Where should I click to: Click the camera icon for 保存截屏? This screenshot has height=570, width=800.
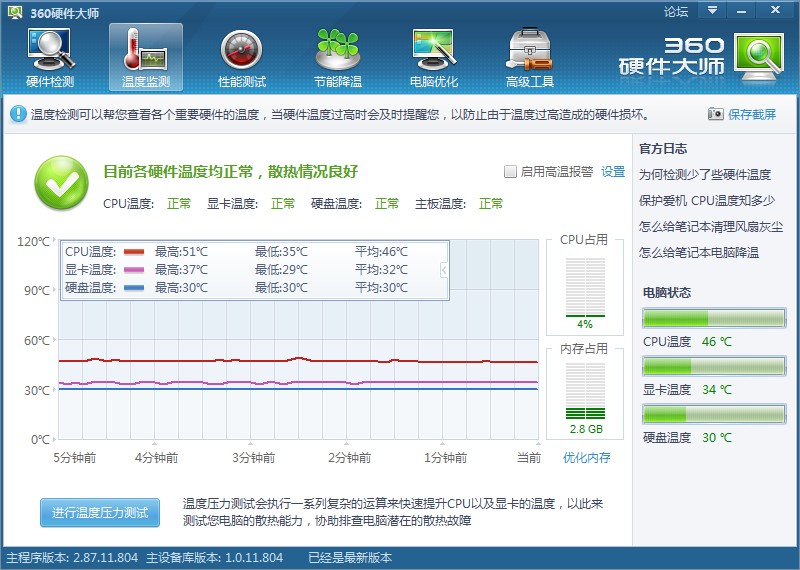coord(715,115)
